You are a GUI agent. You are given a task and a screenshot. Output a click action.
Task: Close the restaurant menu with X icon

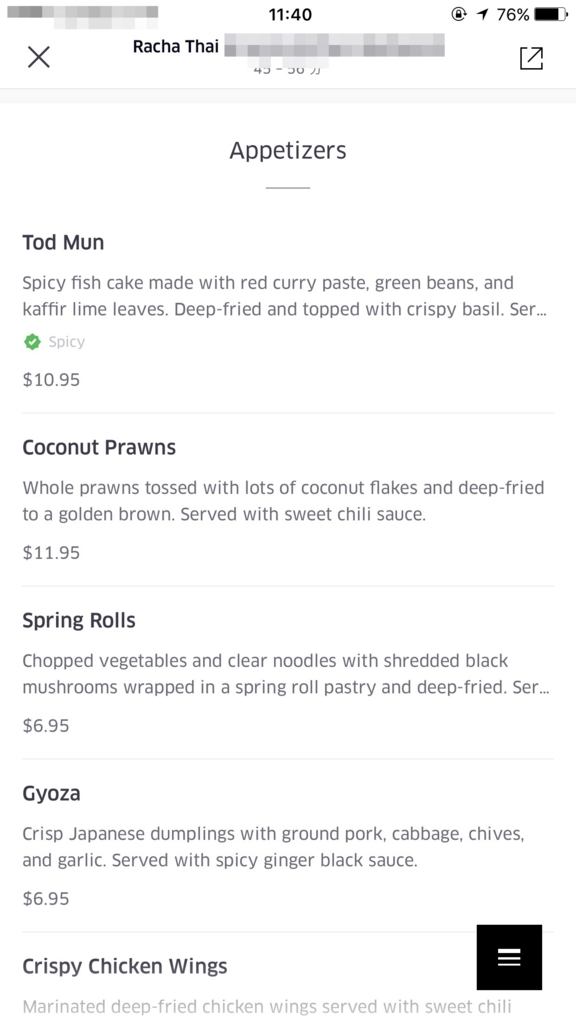[39, 57]
